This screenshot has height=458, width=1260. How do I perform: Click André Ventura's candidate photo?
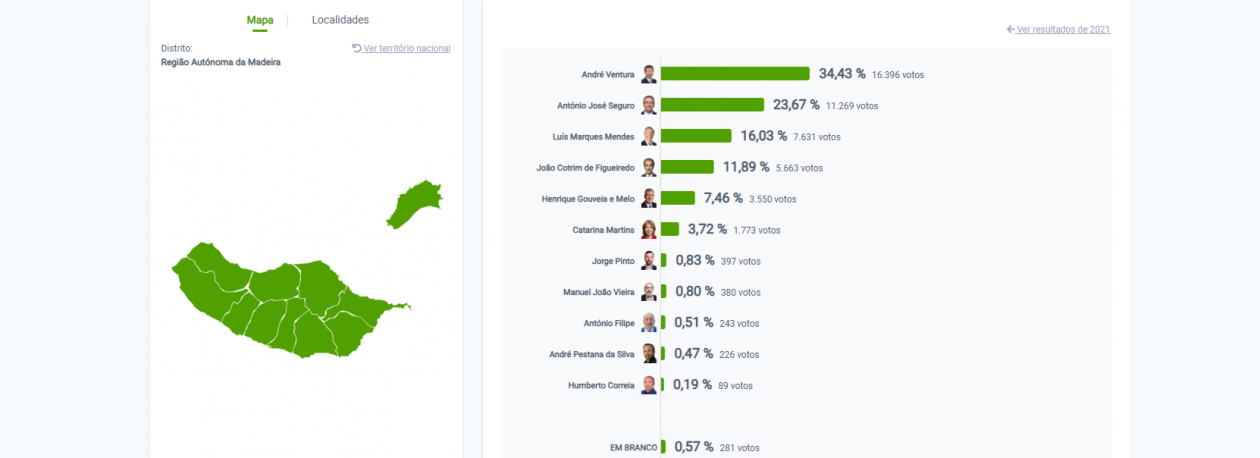[x=649, y=74]
